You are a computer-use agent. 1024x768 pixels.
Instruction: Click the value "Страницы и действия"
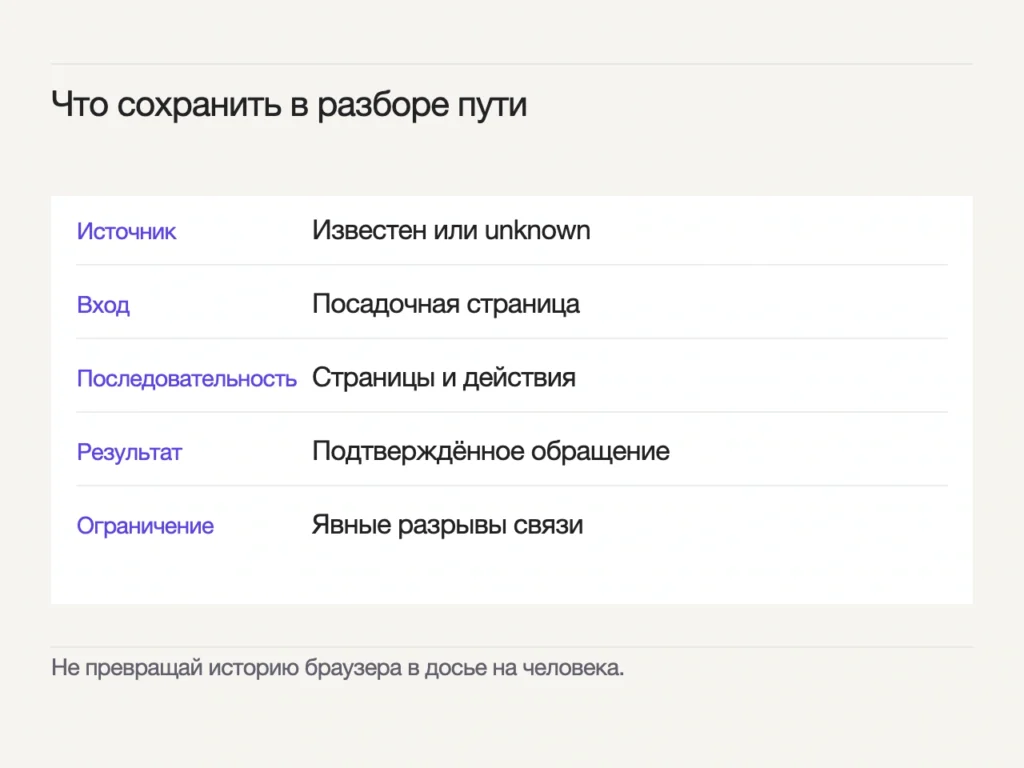pyautogui.click(x=443, y=378)
